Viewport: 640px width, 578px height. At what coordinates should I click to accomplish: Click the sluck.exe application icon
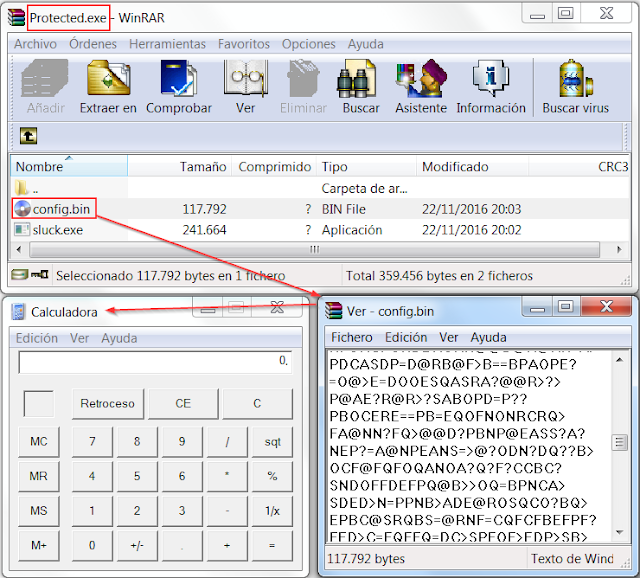(x=22, y=229)
